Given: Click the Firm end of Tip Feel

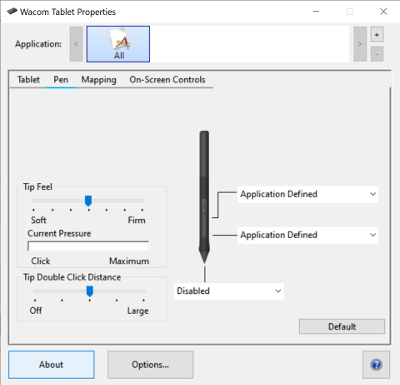Looking at the screenshot, I should pyautogui.click(x=137, y=220).
